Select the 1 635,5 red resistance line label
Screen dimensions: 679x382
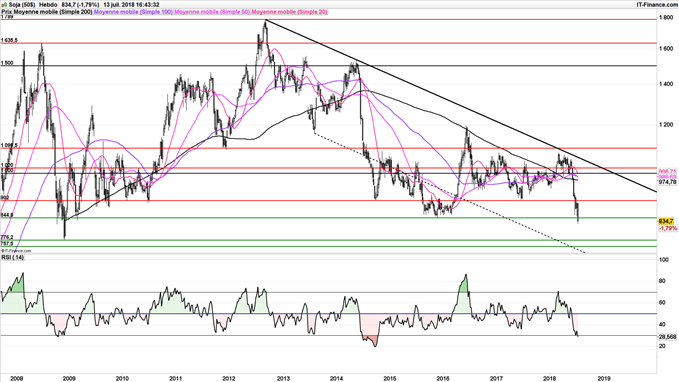point(9,40)
